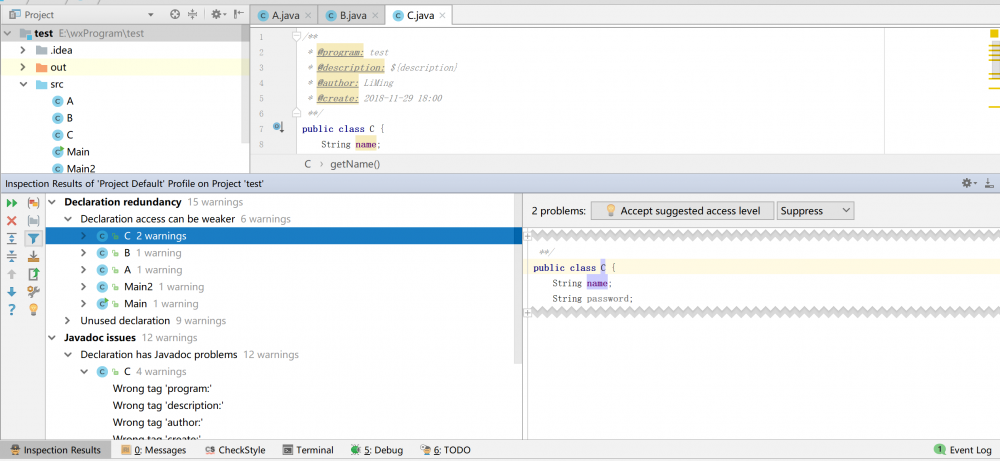
Task: Expand the out folder
Action: (x=23, y=67)
